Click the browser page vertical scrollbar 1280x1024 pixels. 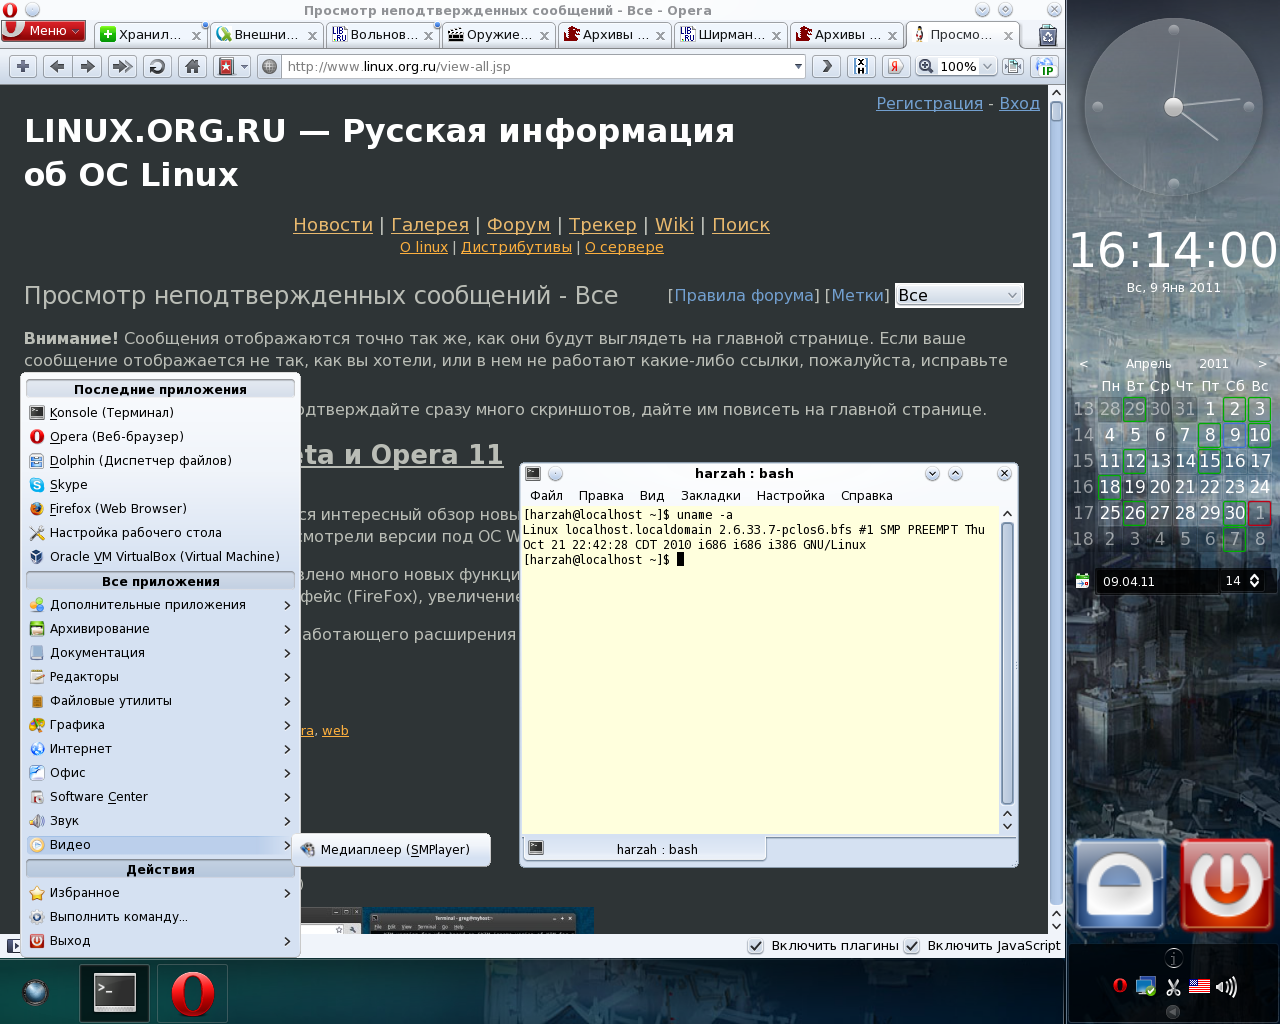pos(1056,510)
